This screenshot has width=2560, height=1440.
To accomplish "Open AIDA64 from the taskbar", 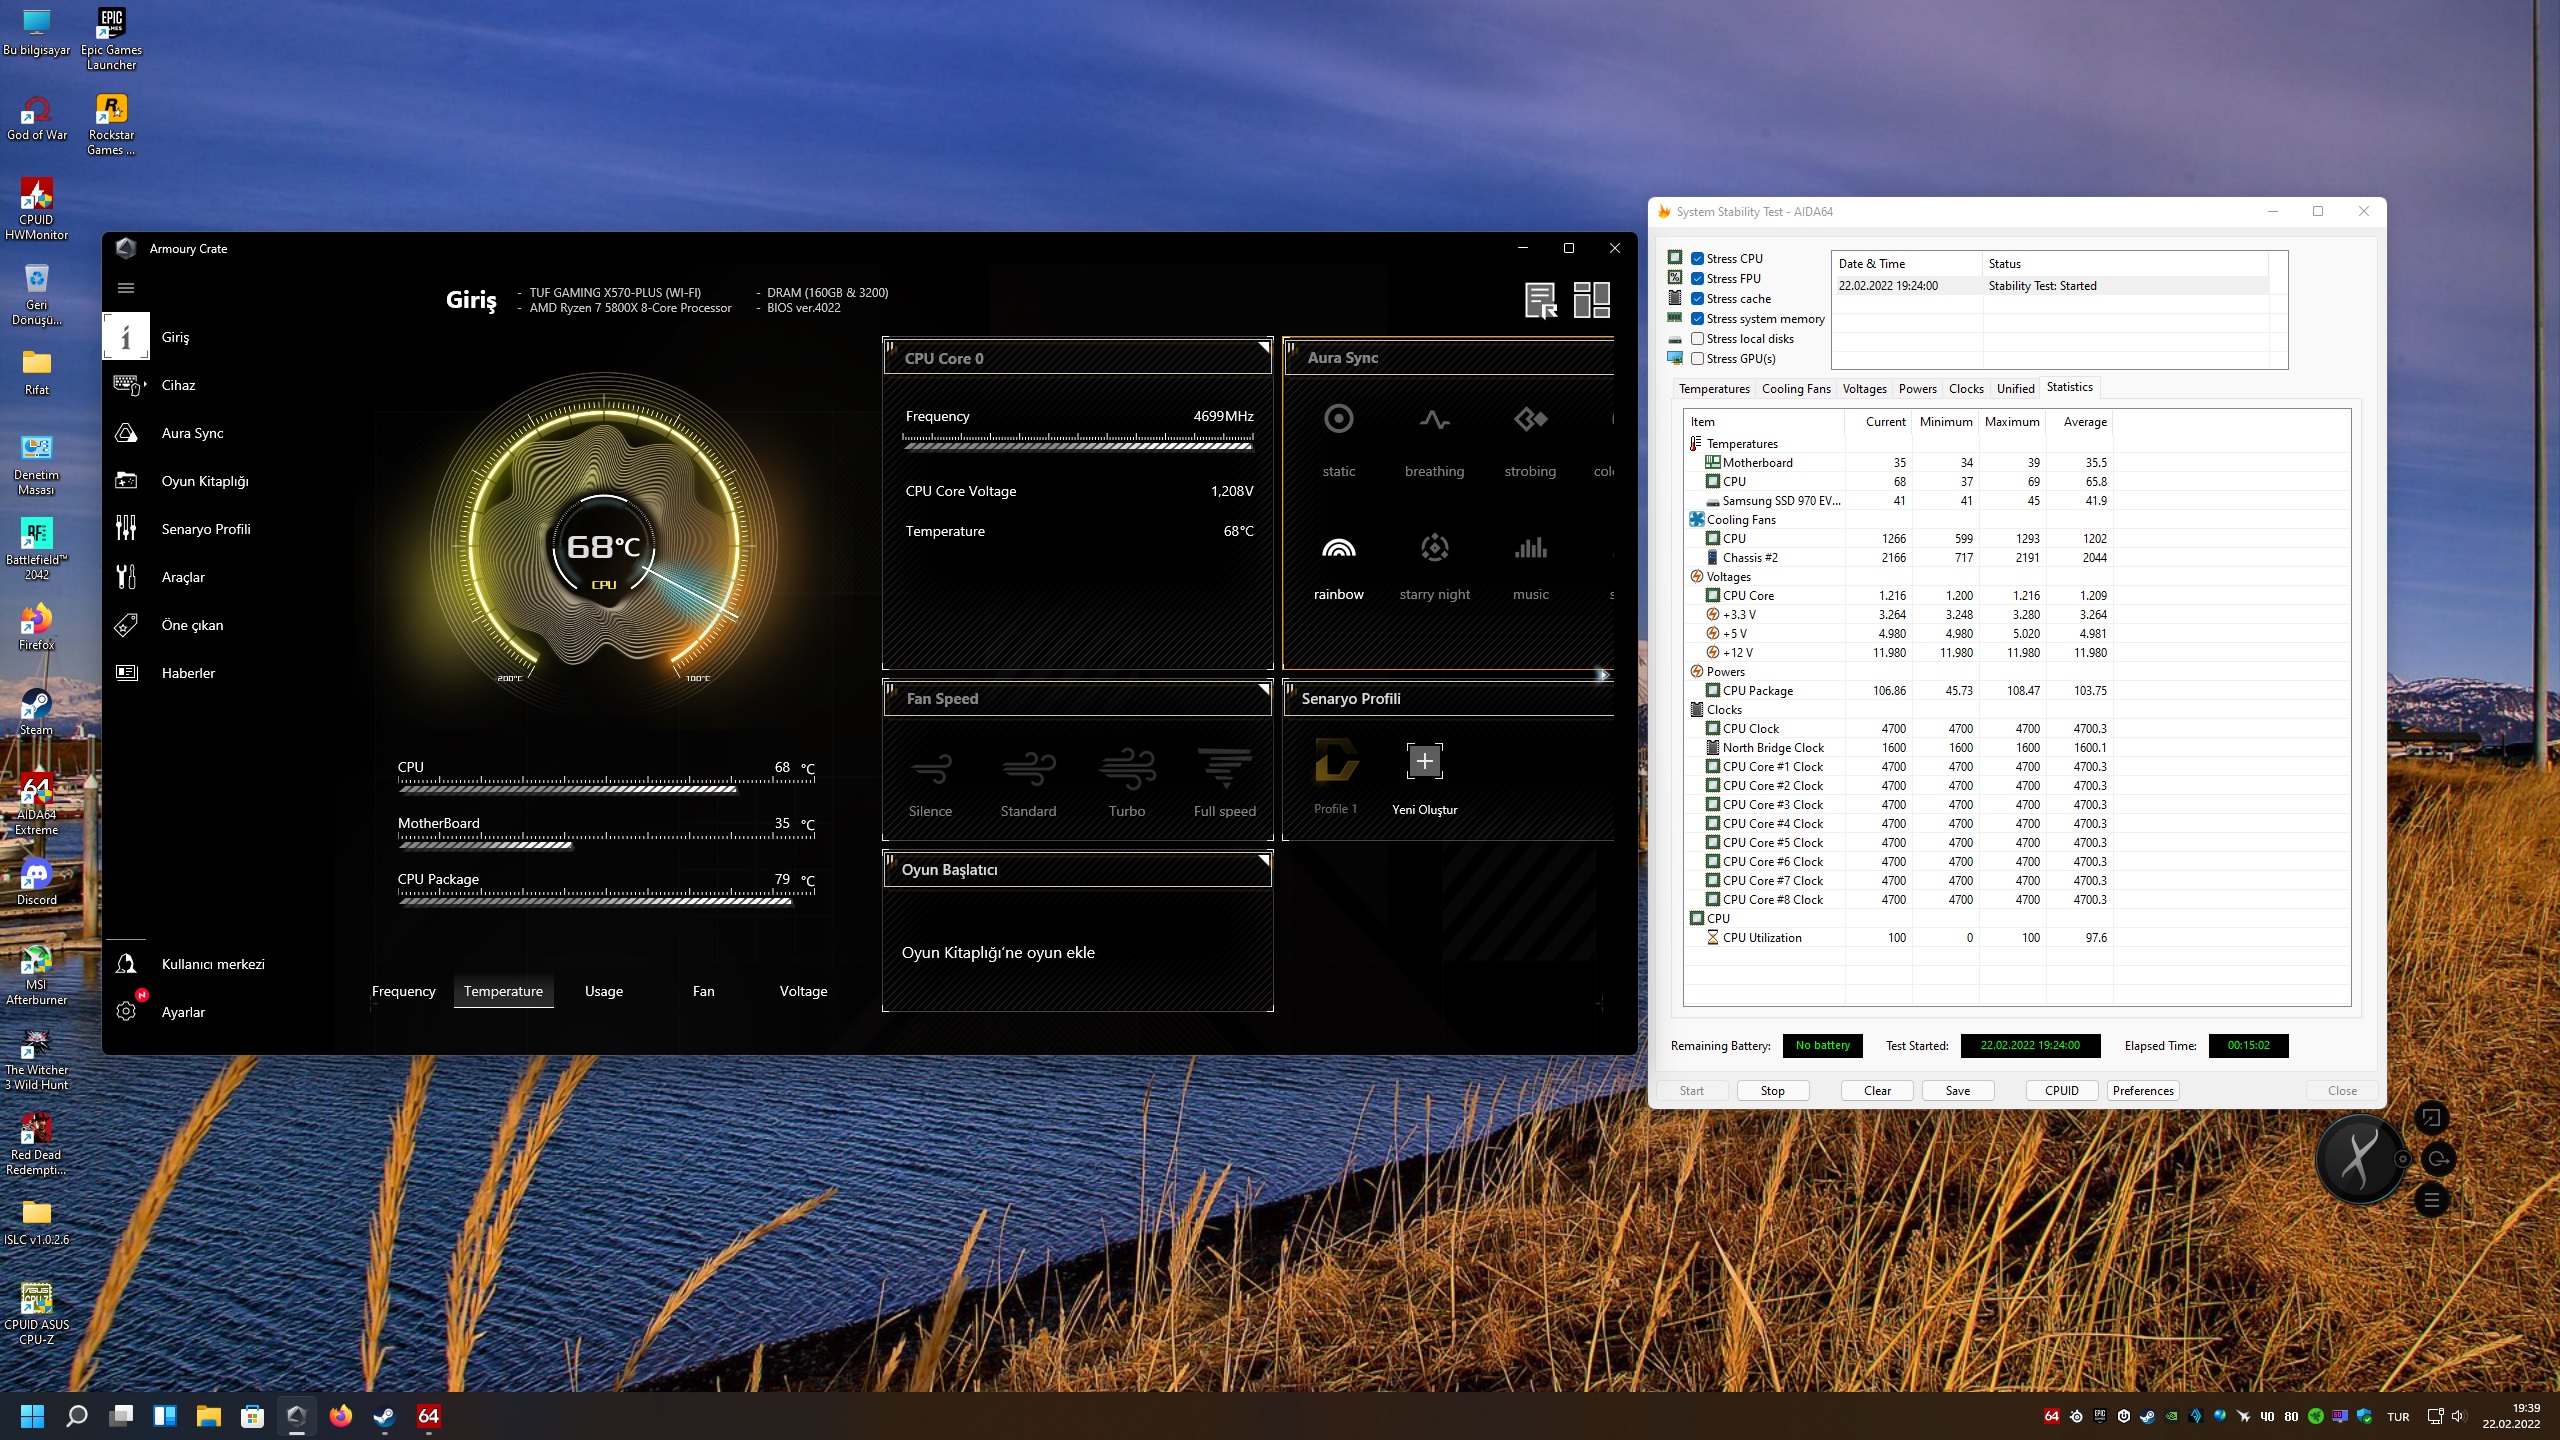I will point(428,1416).
